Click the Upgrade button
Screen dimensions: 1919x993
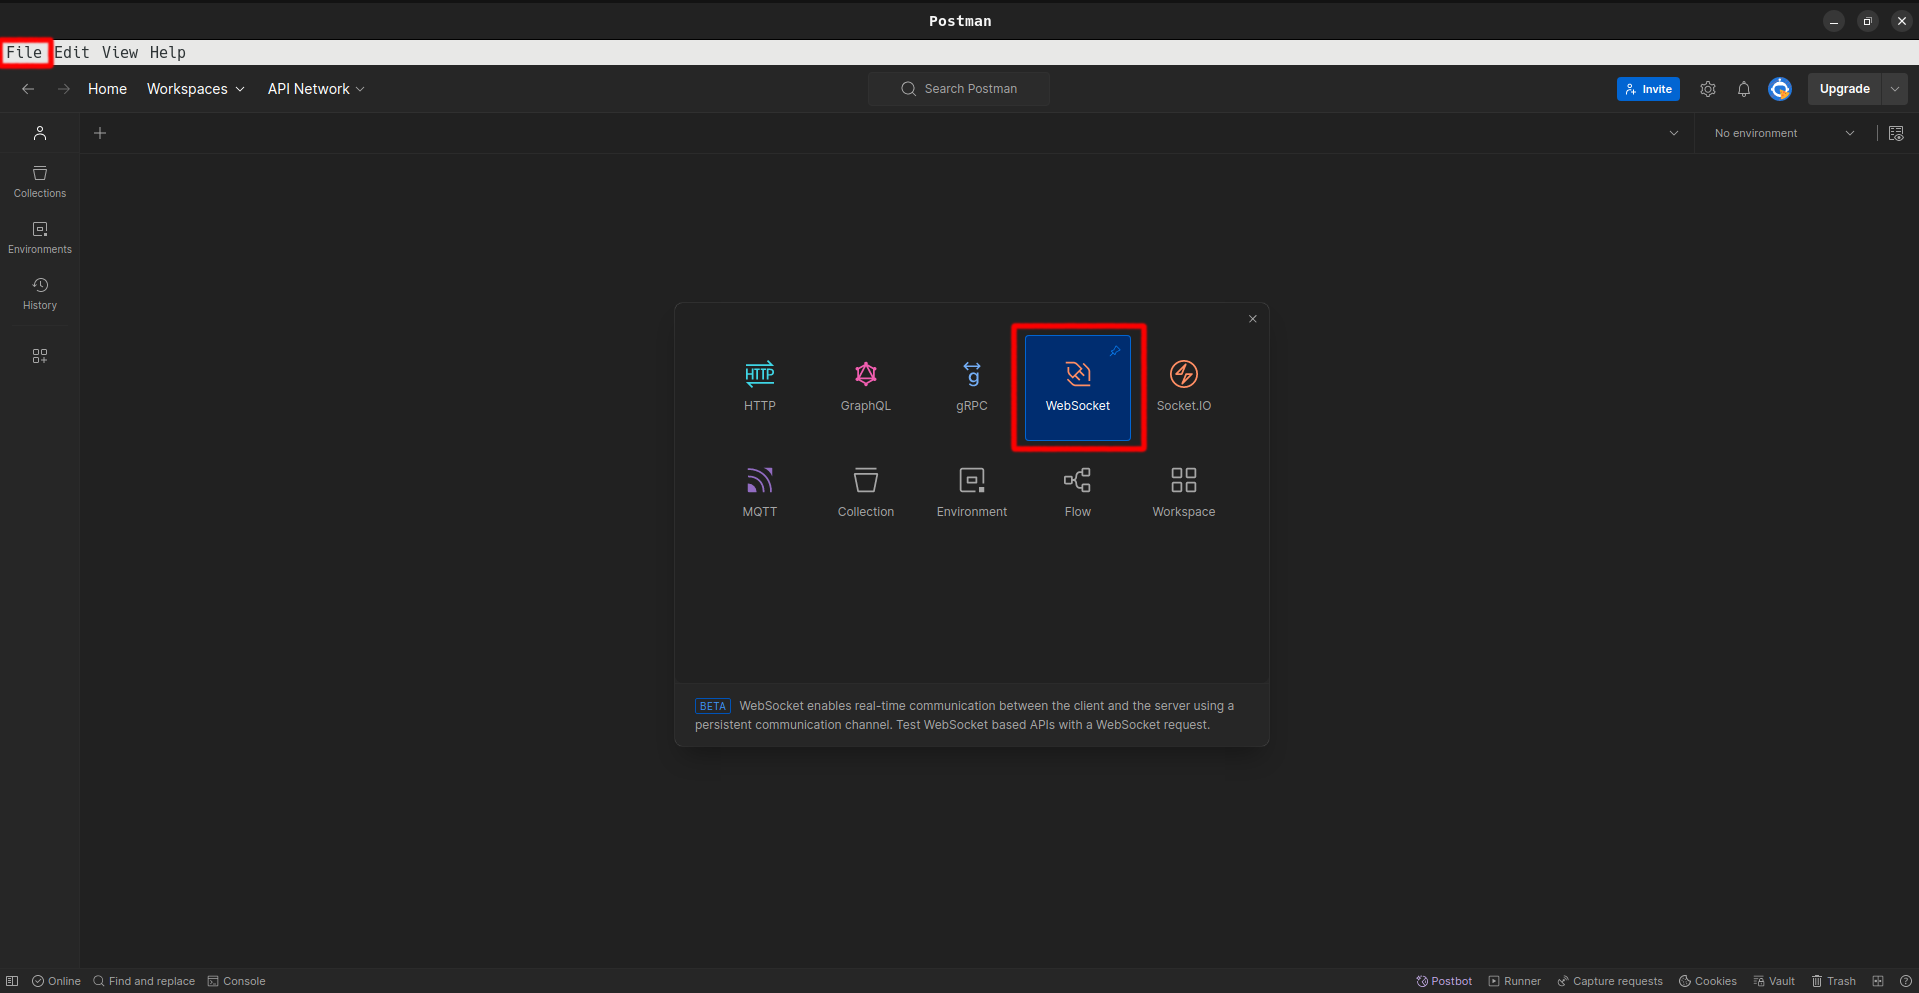pyautogui.click(x=1843, y=89)
